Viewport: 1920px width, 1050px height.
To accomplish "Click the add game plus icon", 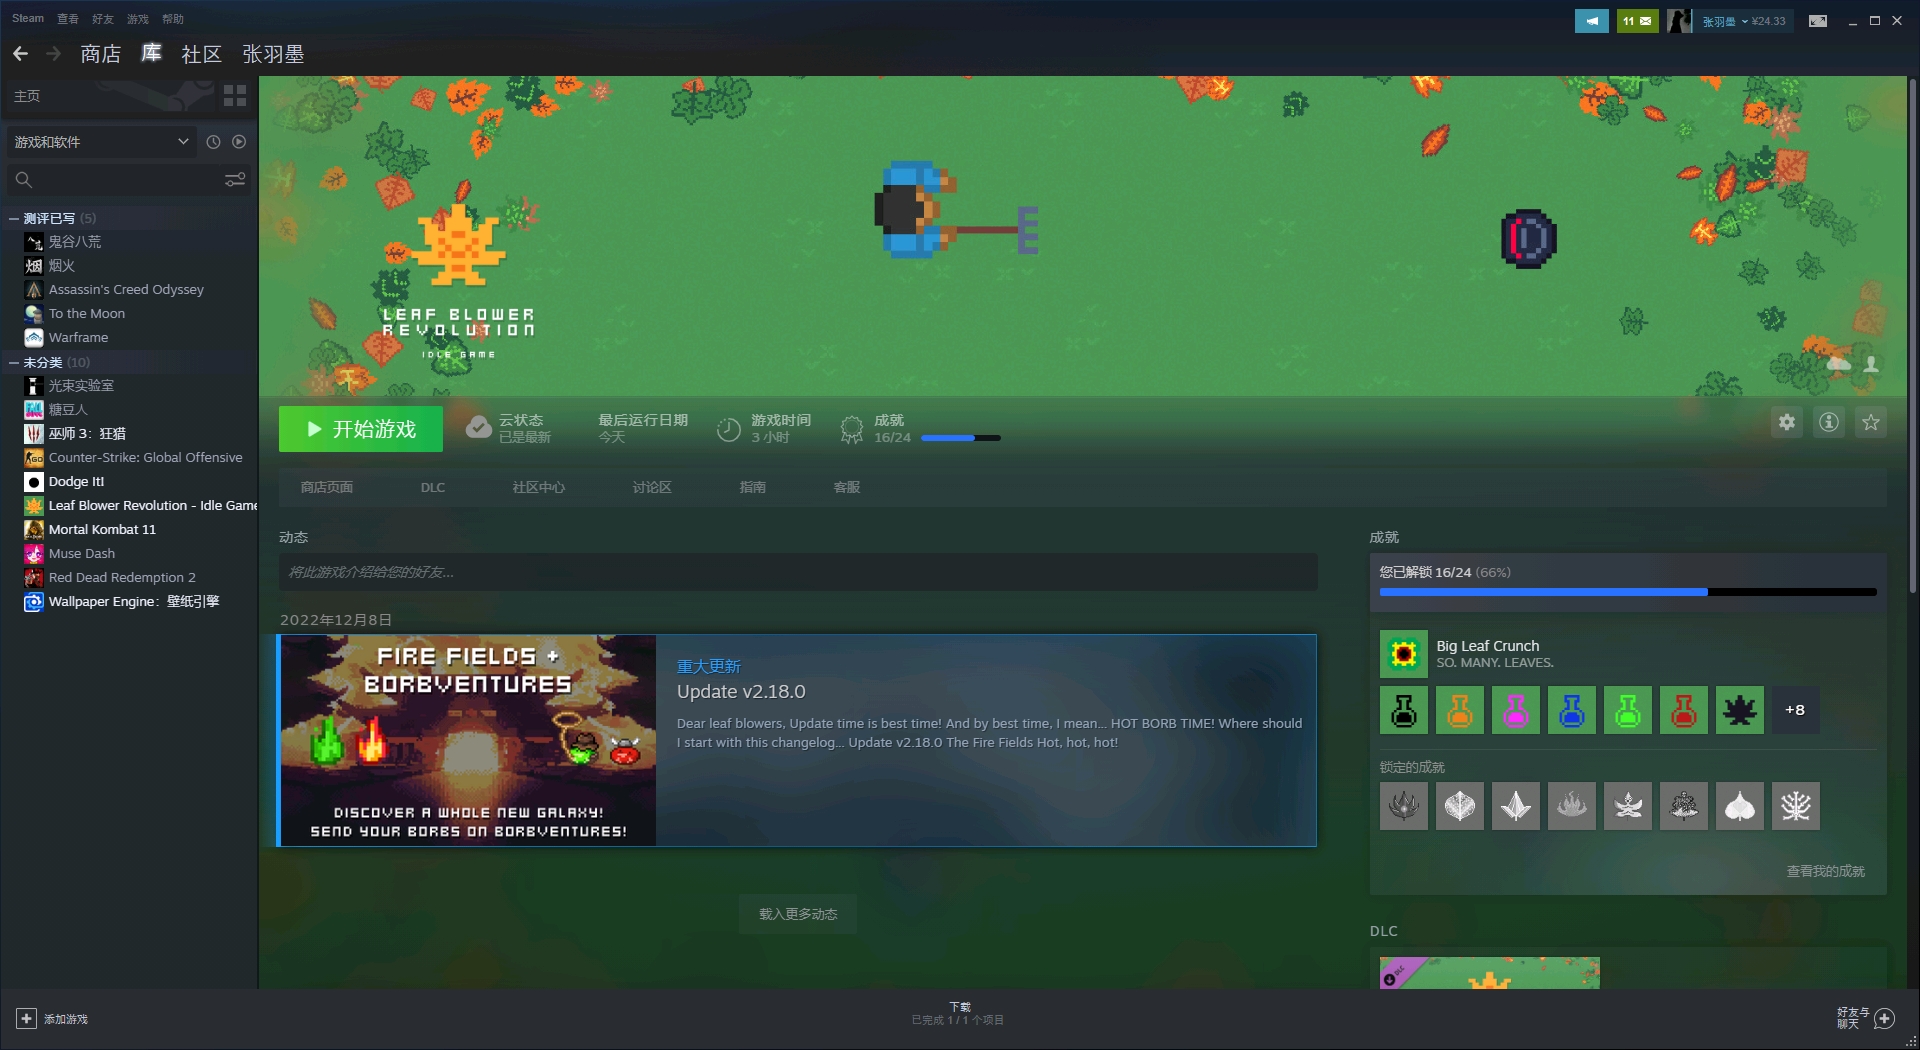I will click(x=26, y=1019).
